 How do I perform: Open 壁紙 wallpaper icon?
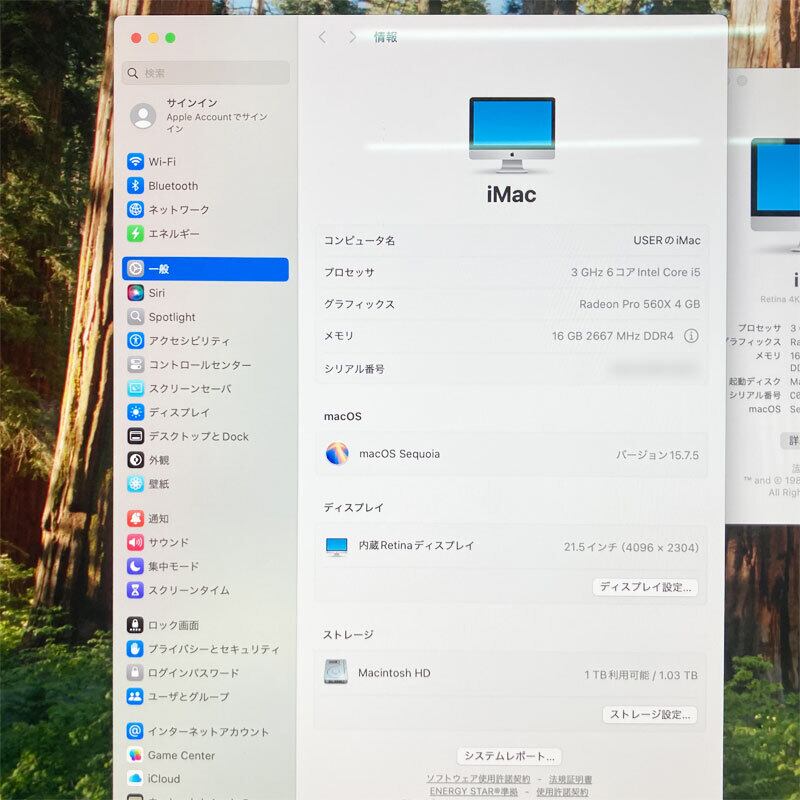(135, 484)
